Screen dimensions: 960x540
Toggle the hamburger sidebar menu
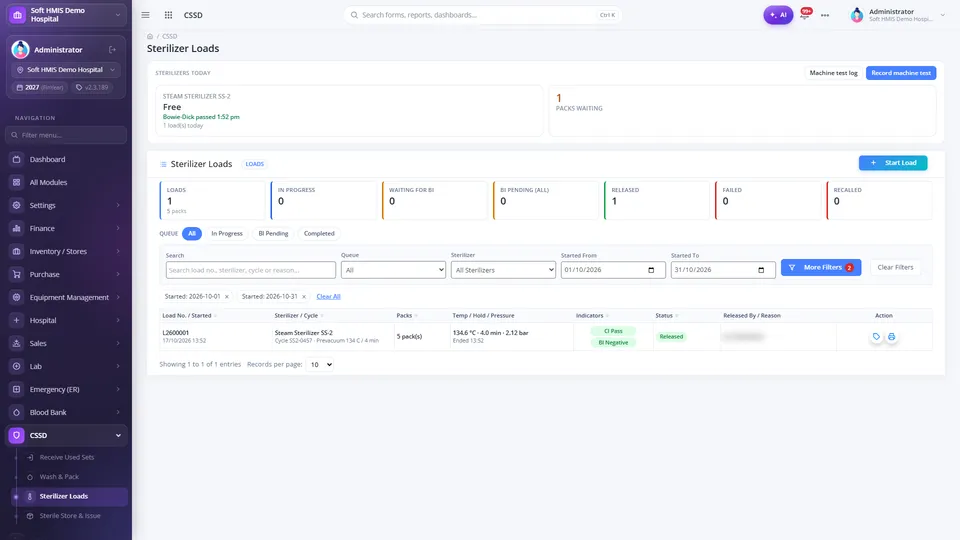tap(145, 15)
